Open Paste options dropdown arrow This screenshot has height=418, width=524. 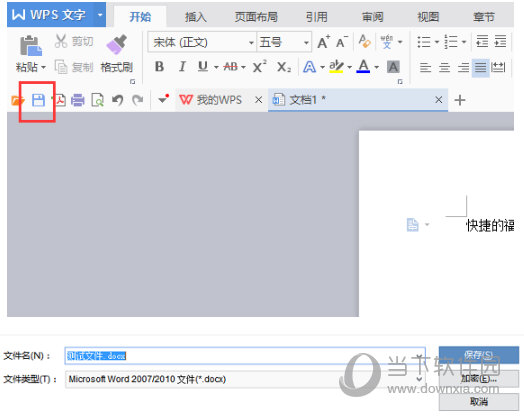click(x=43, y=67)
